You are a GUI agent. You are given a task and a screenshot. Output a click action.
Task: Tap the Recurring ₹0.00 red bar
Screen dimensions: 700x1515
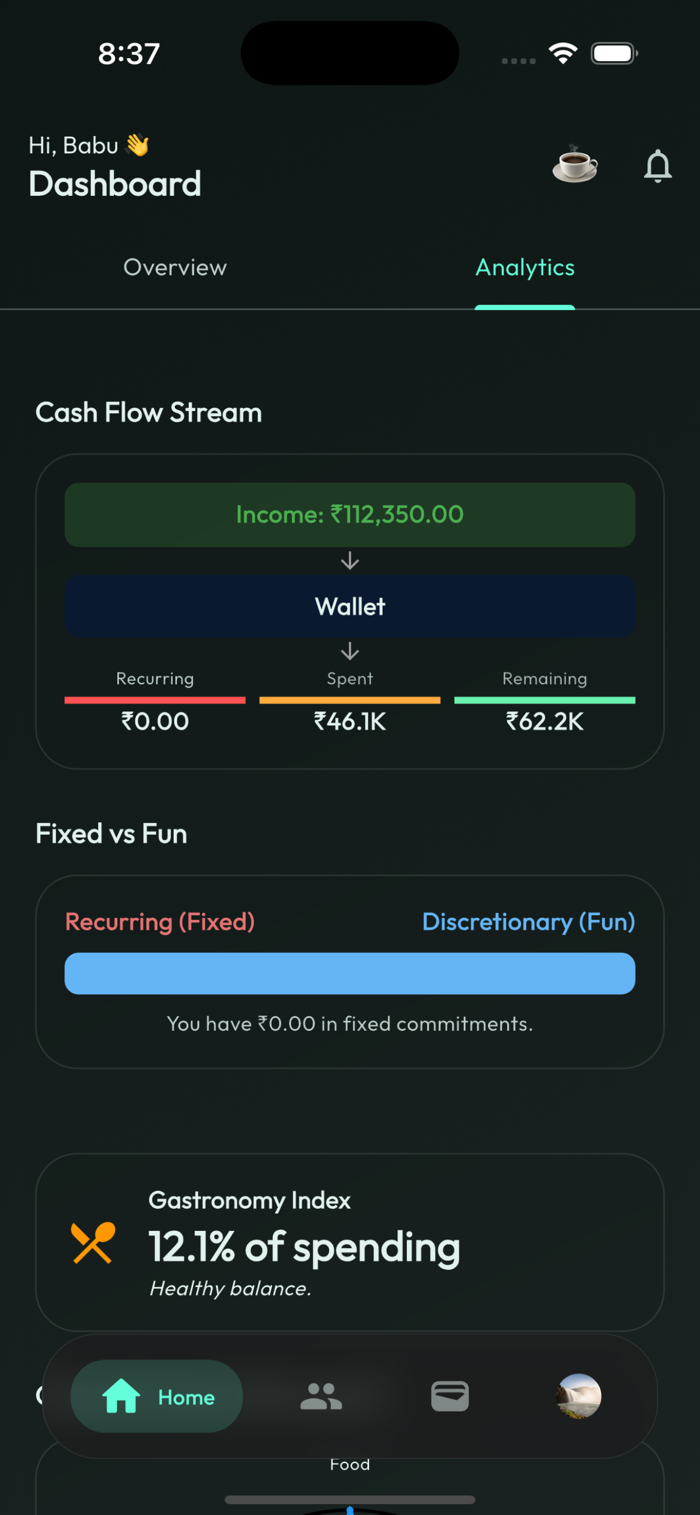coord(155,701)
